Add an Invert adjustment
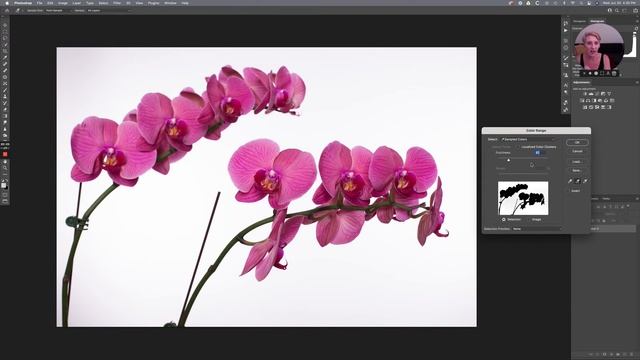 coord(585,107)
